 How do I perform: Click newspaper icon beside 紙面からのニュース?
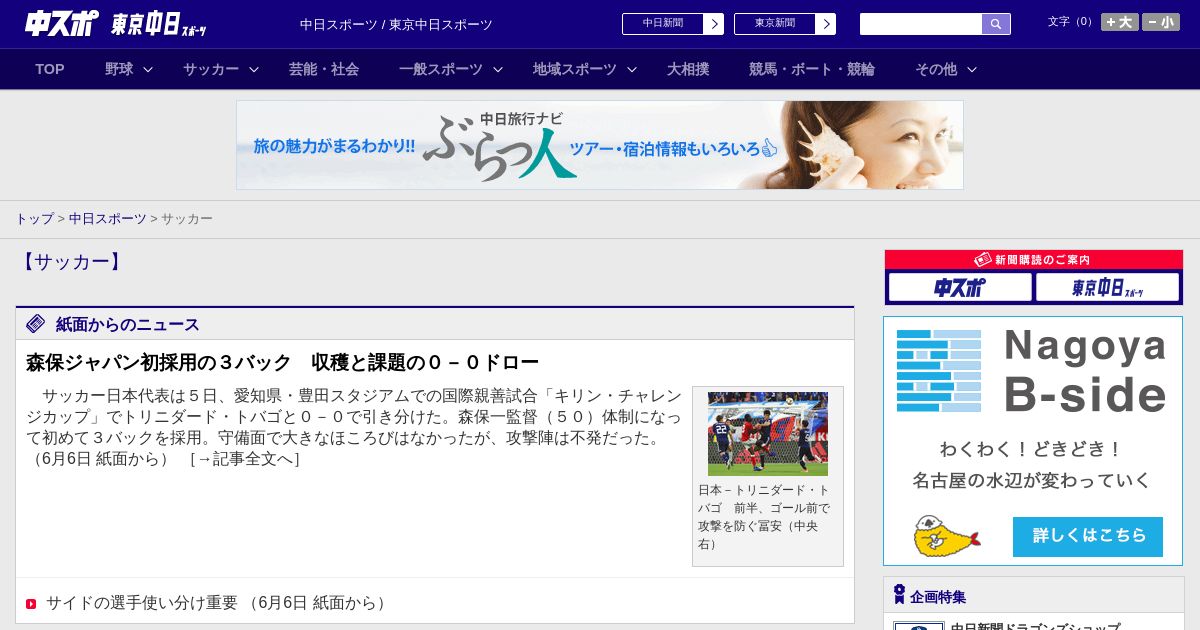(x=36, y=323)
